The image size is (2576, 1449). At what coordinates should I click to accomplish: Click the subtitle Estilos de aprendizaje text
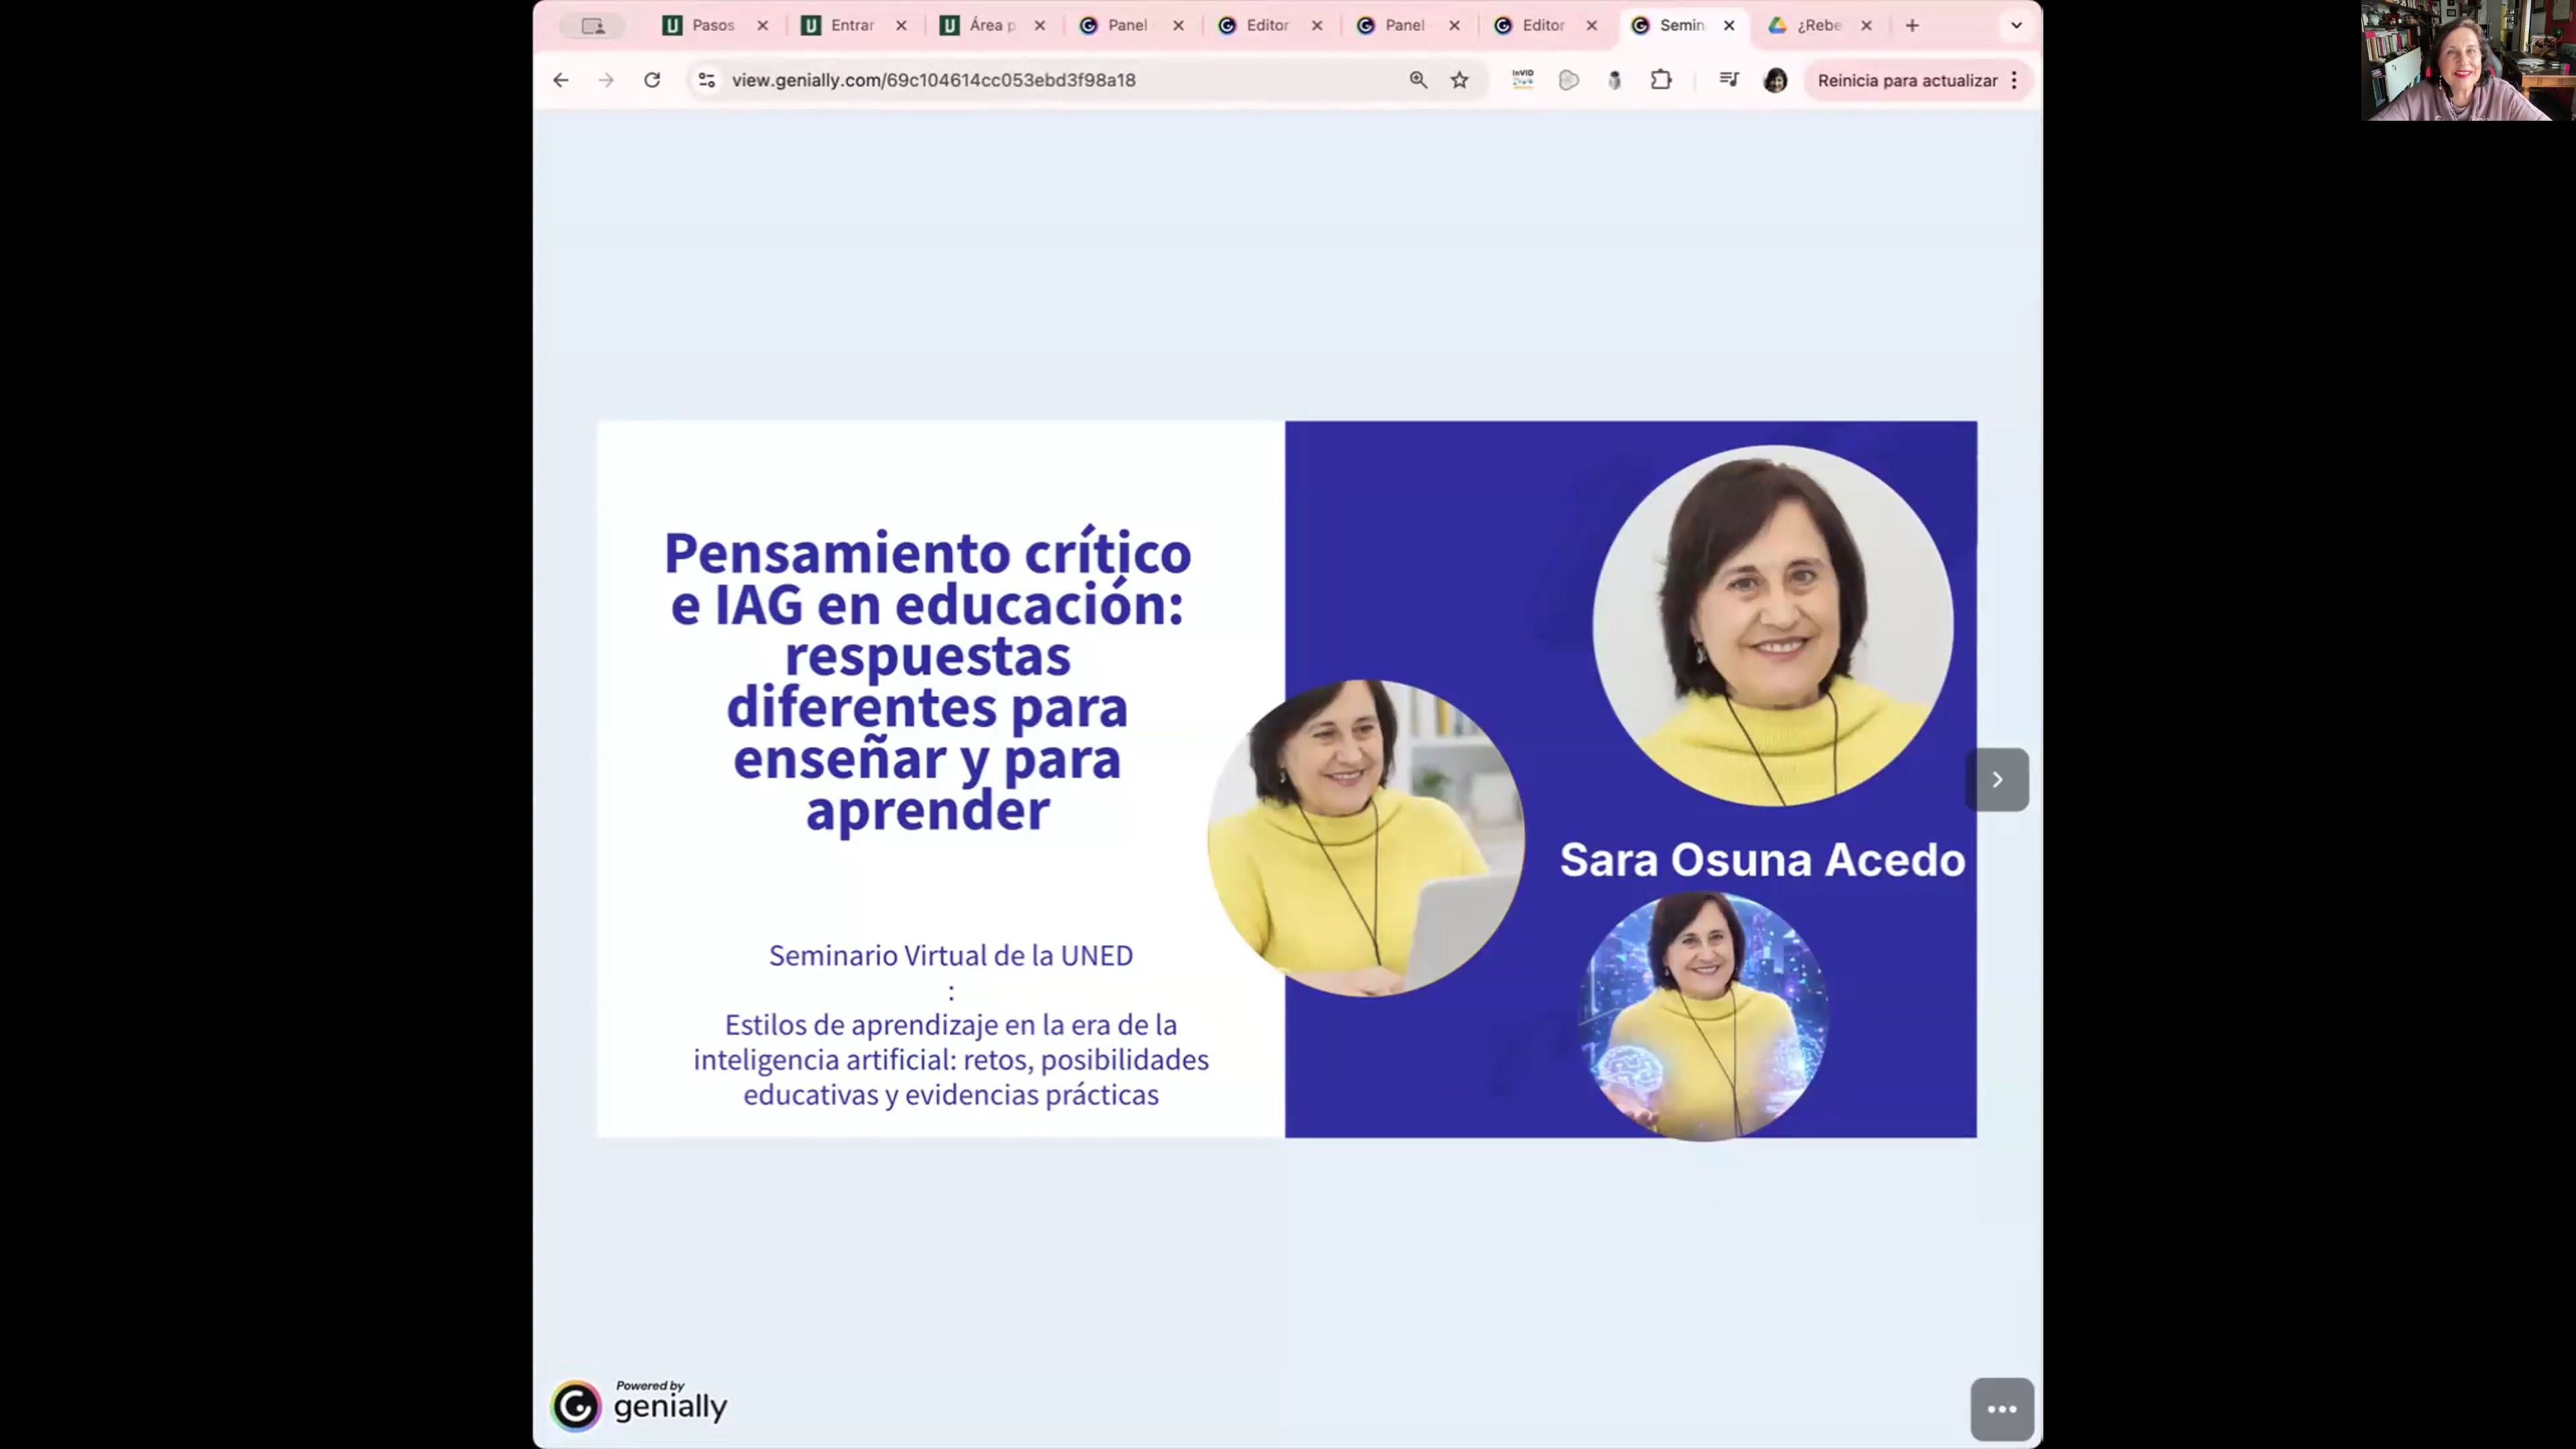pyautogui.click(x=951, y=1059)
